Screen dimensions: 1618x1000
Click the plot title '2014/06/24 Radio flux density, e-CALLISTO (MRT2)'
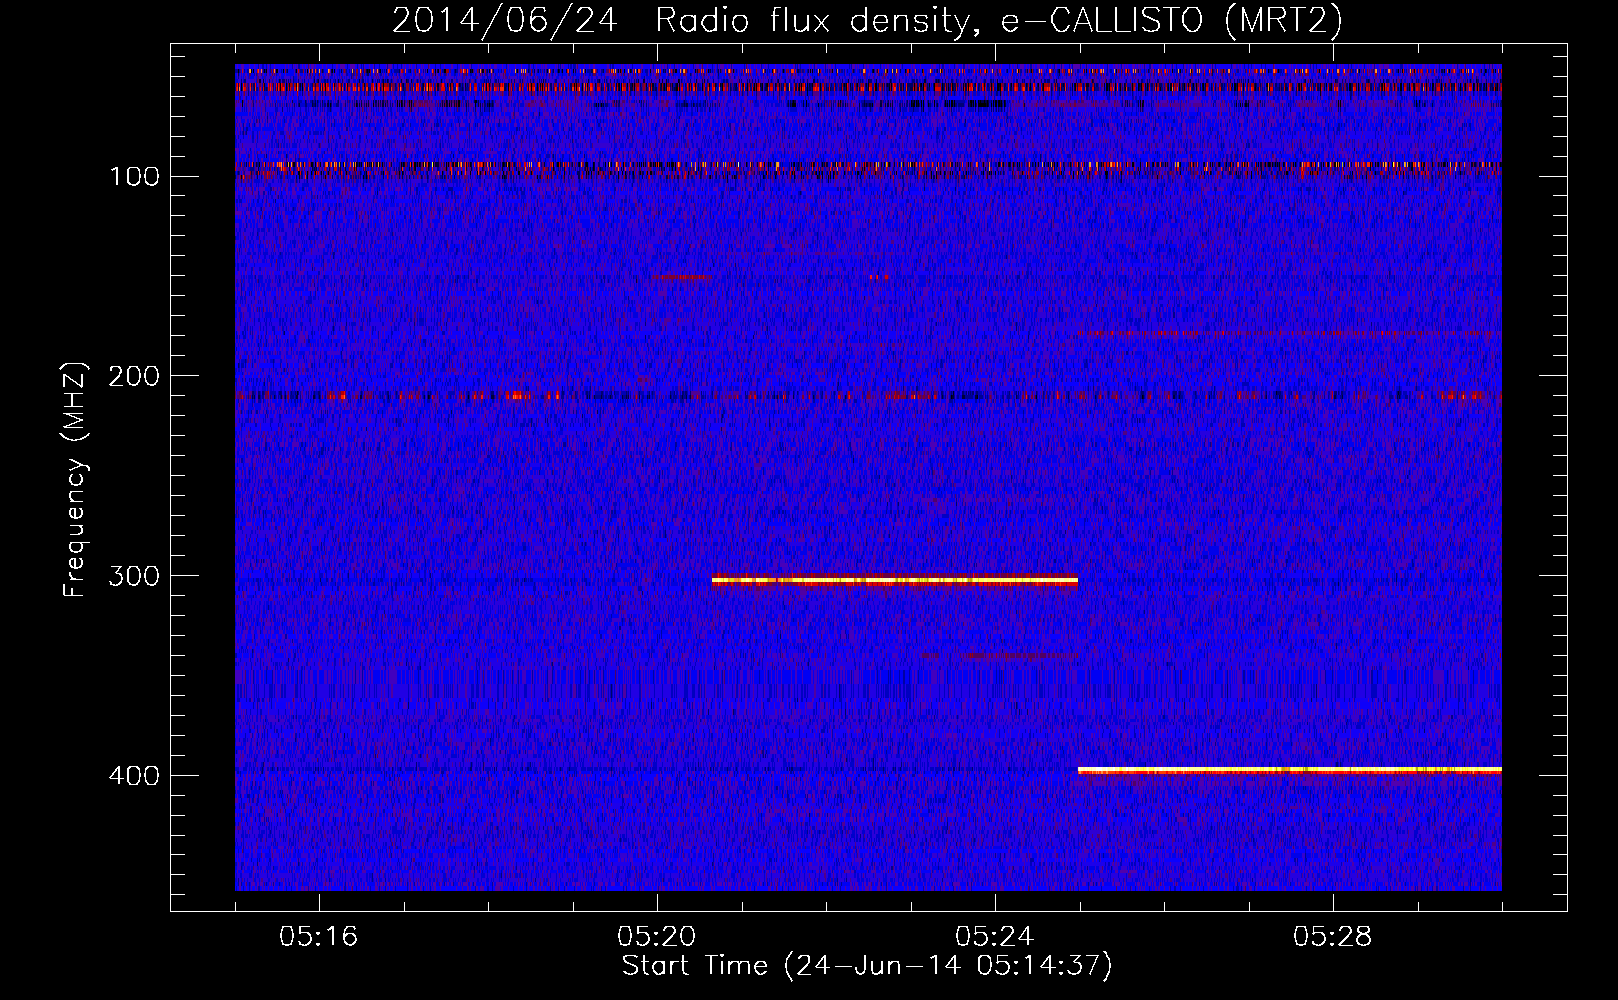click(867, 20)
